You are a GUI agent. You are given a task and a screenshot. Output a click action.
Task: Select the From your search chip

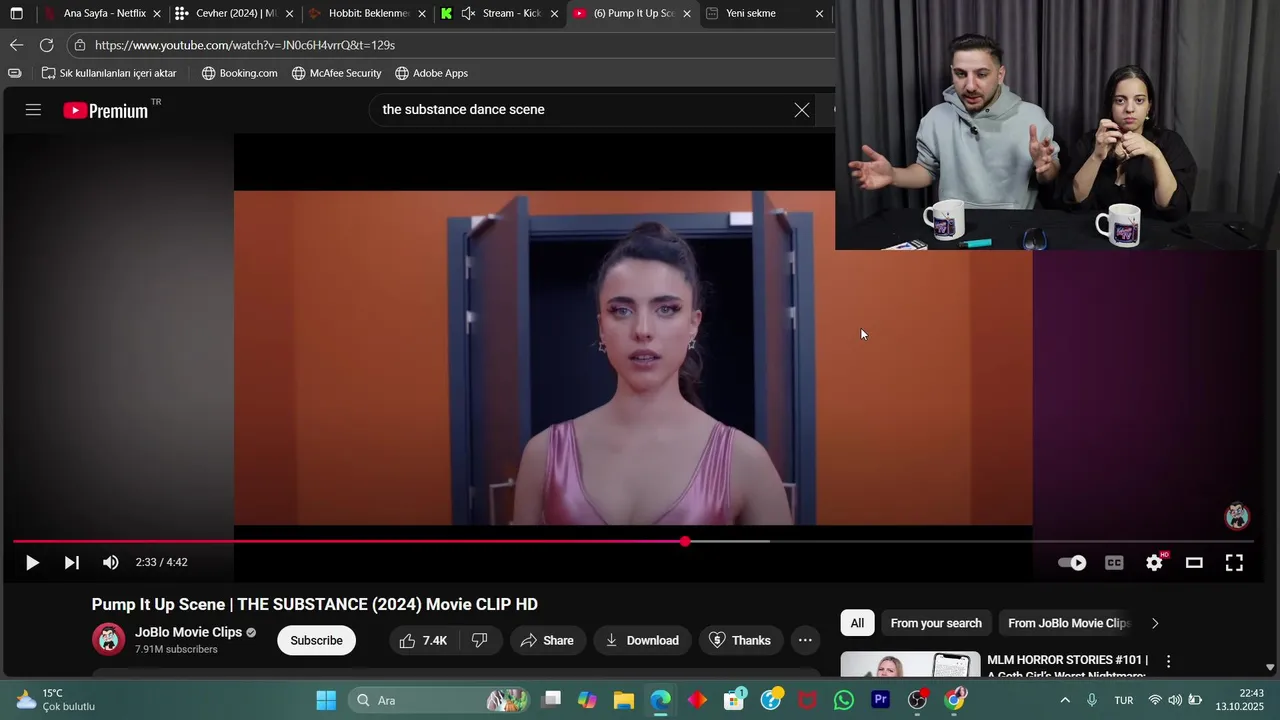pyautogui.click(x=936, y=623)
